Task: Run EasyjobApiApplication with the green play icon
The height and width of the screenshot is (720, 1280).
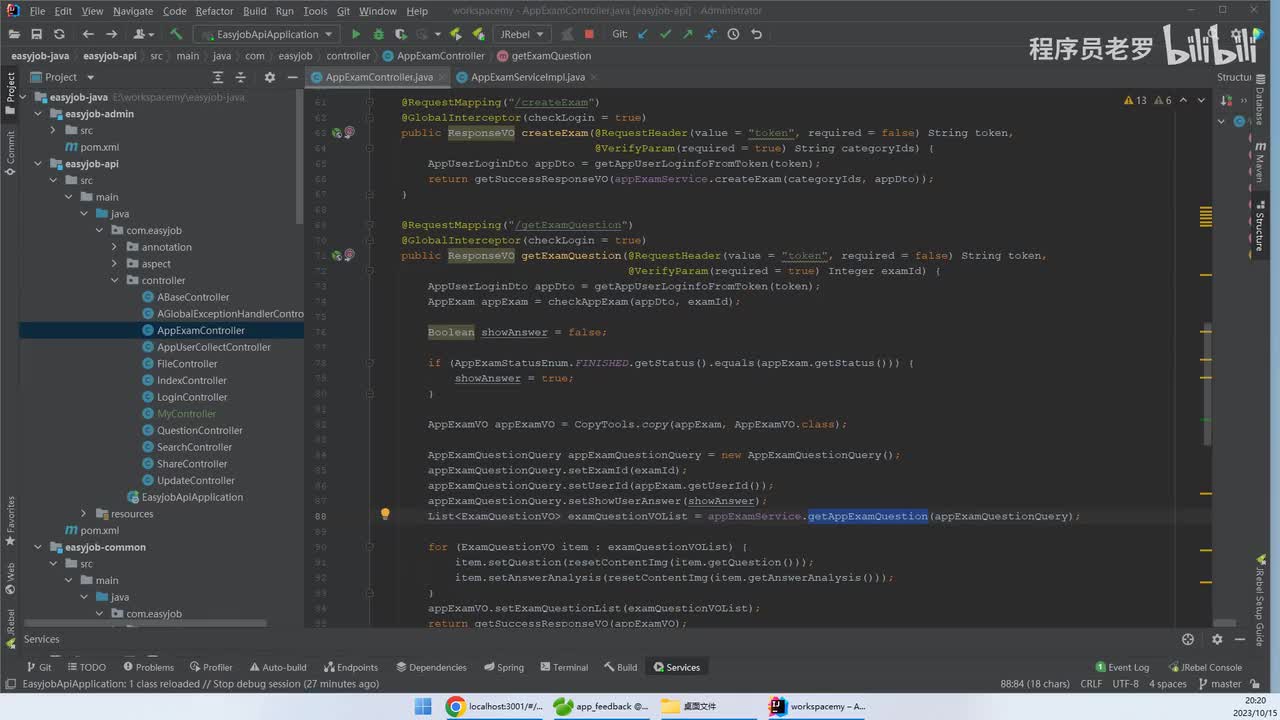Action: (355, 34)
